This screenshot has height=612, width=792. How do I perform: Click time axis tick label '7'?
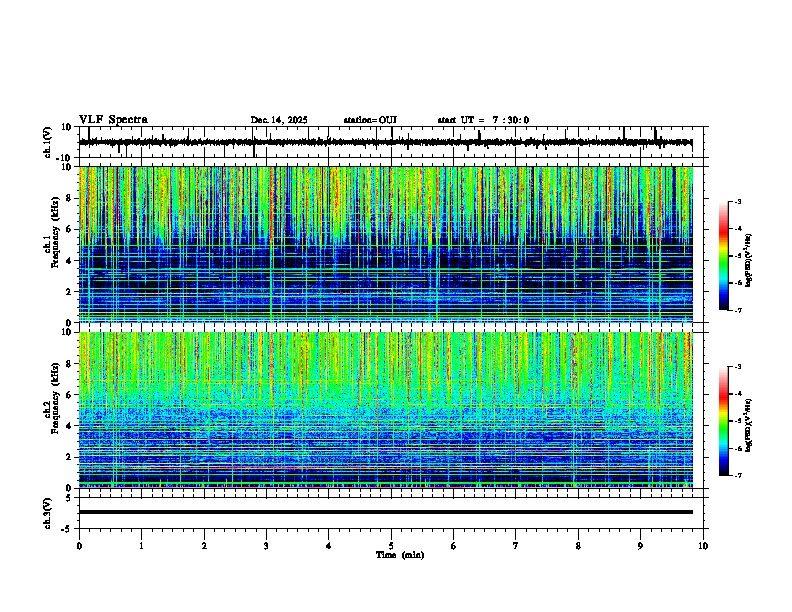tap(516, 546)
